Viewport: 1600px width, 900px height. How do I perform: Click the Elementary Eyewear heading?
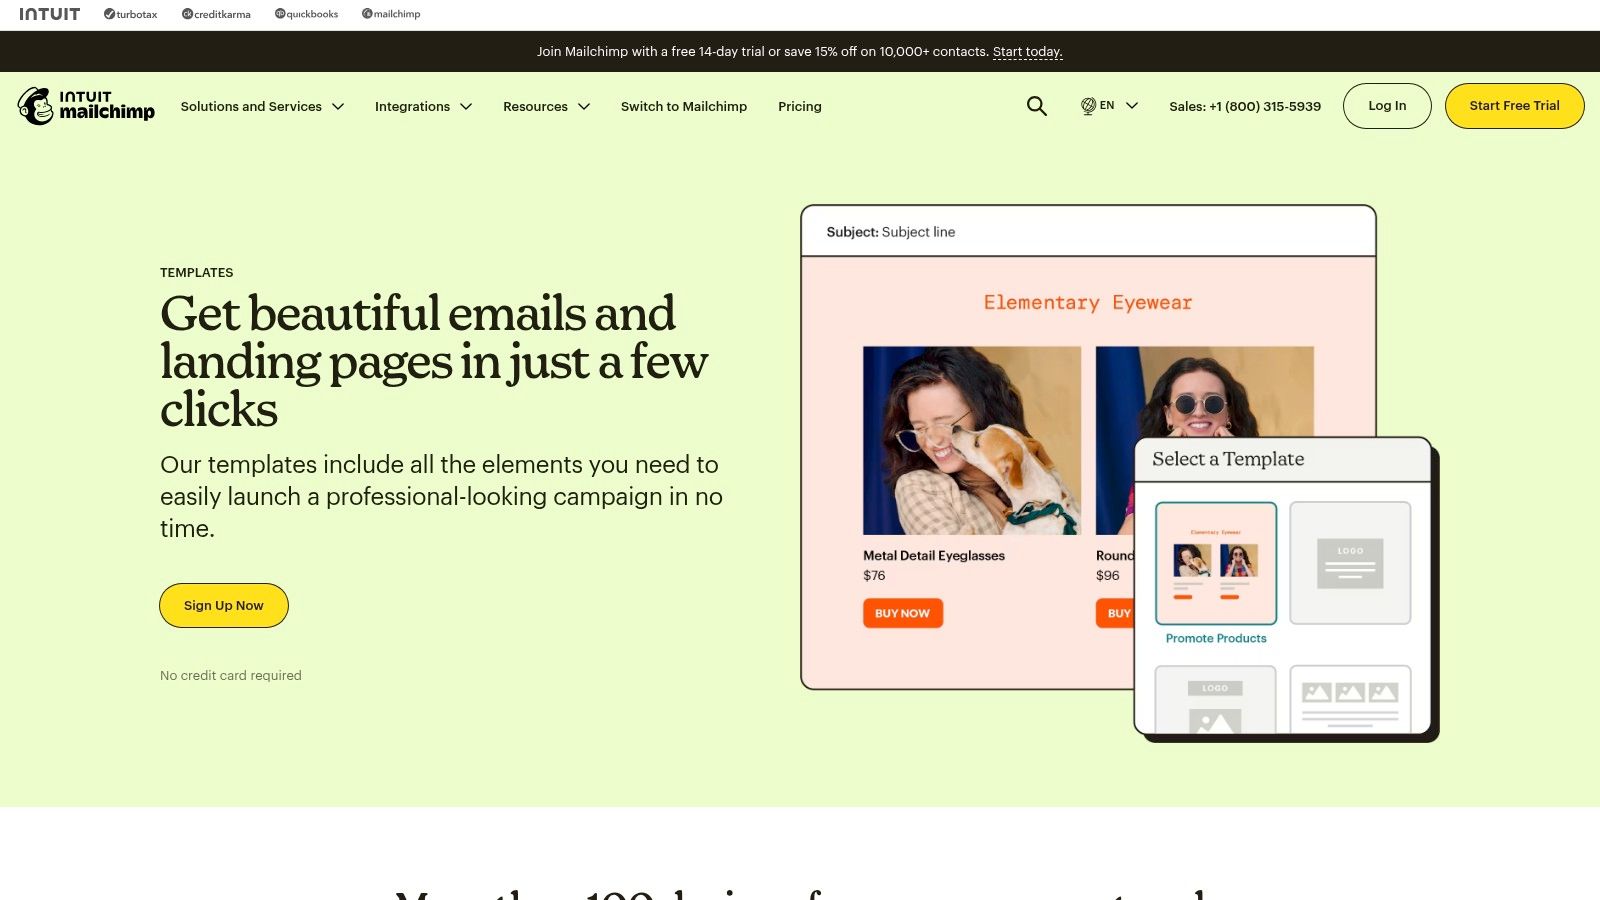(x=1088, y=302)
